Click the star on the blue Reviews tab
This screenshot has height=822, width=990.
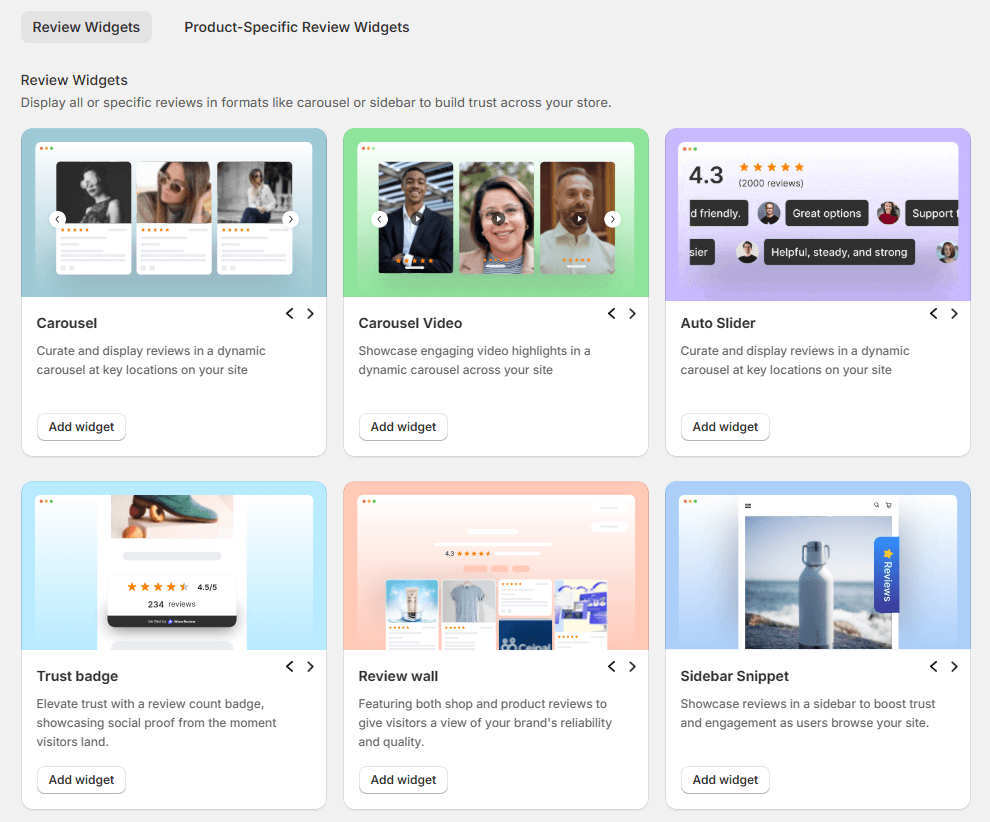888,553
